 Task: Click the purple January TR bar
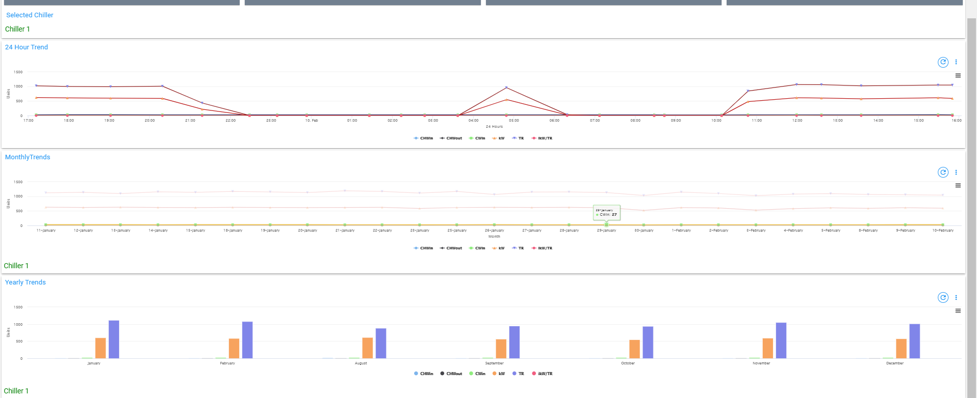pyautogui.click(x=113, y=339)
